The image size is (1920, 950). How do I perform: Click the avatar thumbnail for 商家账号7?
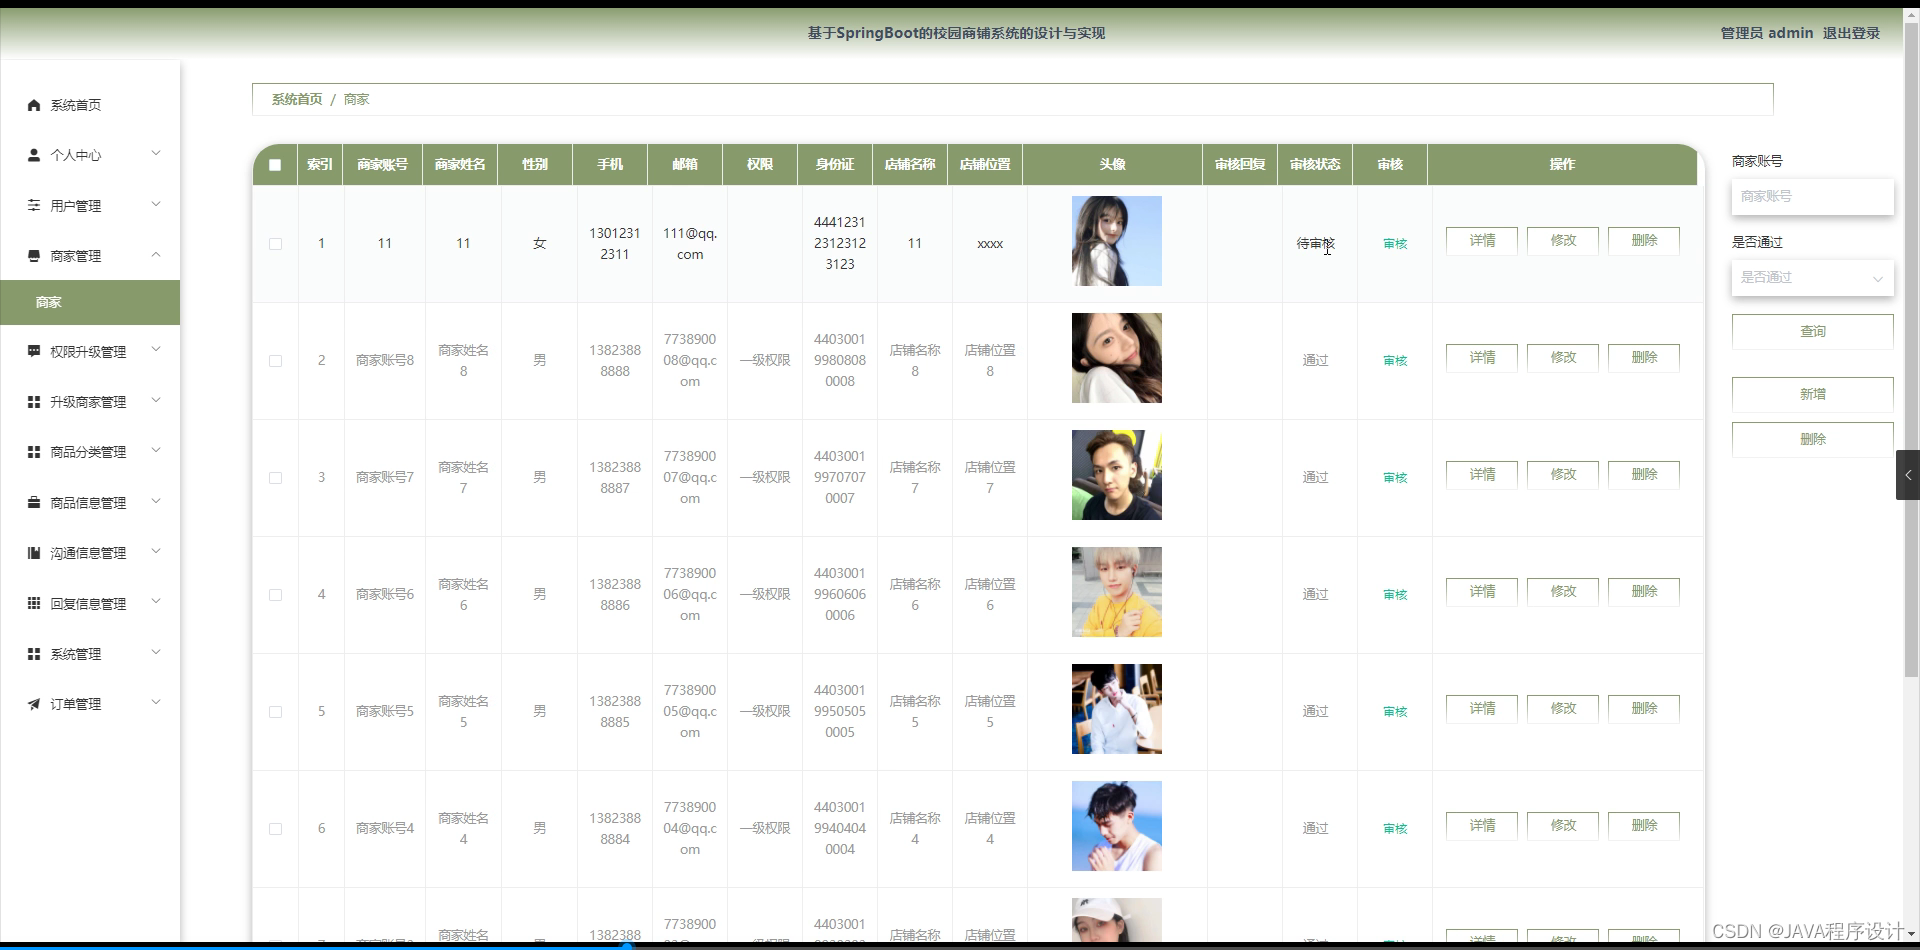pyautogui.click(x=1117, y=475)
